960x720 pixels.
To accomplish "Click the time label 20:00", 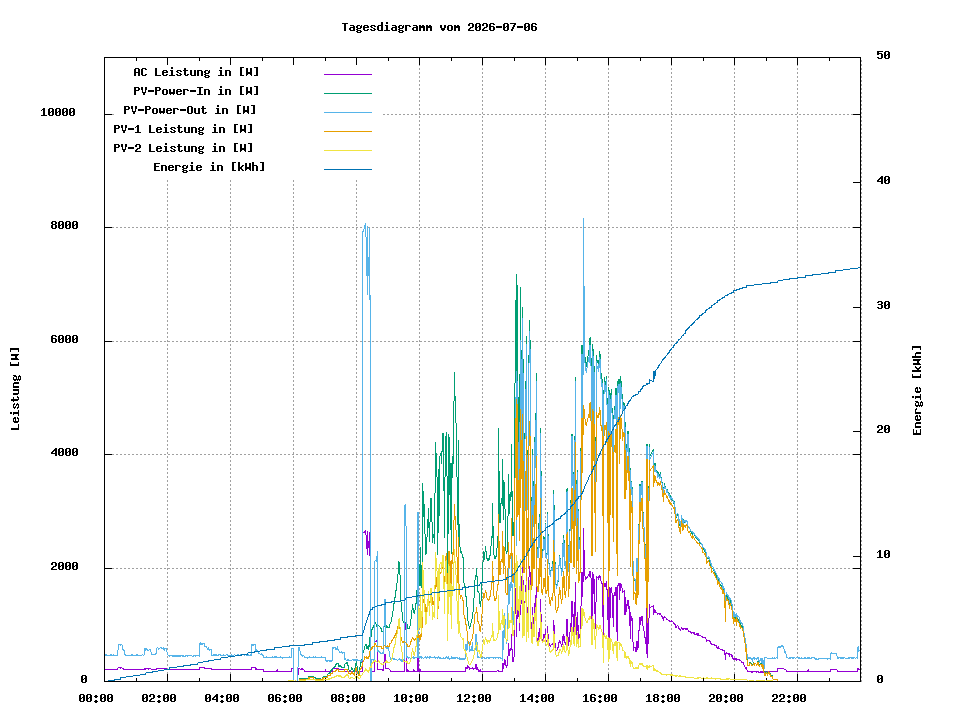I will pos(726,699).
